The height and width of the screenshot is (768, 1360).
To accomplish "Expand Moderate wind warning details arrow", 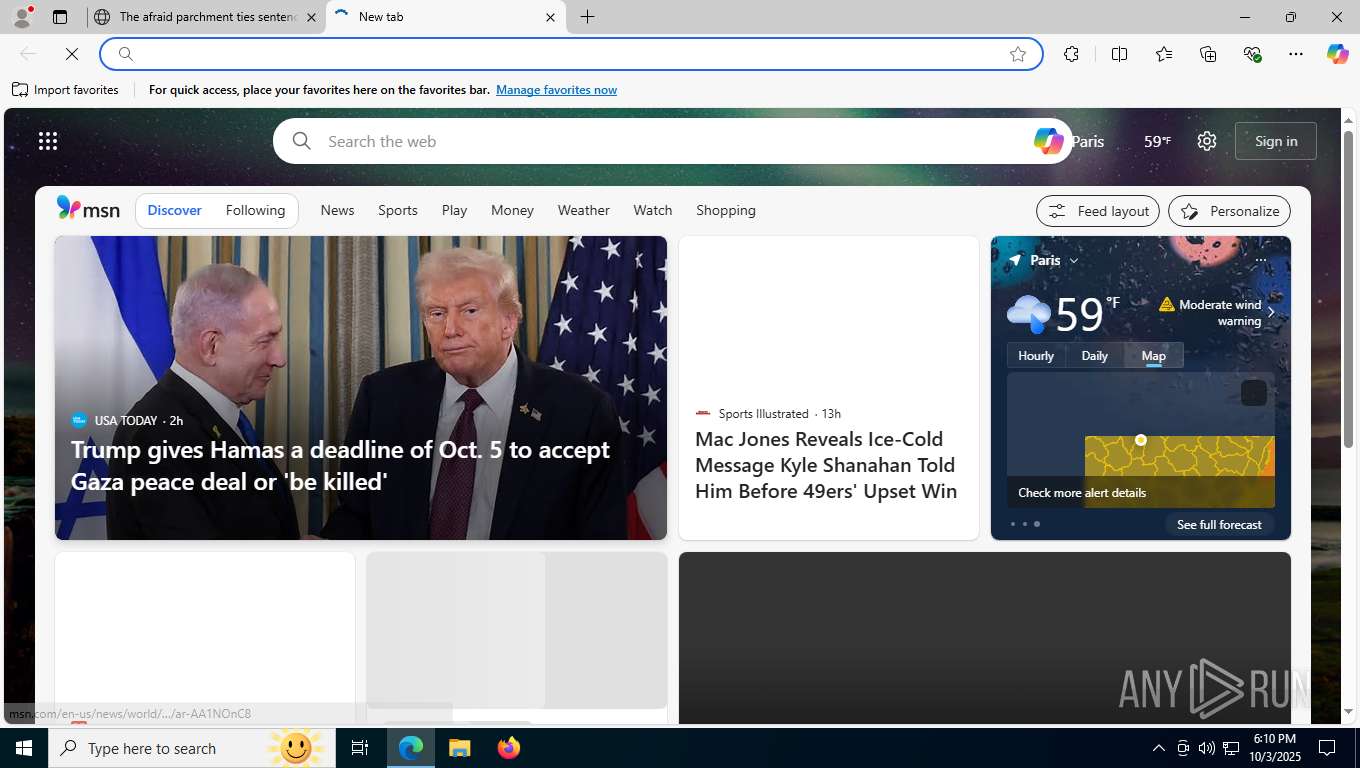I will click(1271, 313).
